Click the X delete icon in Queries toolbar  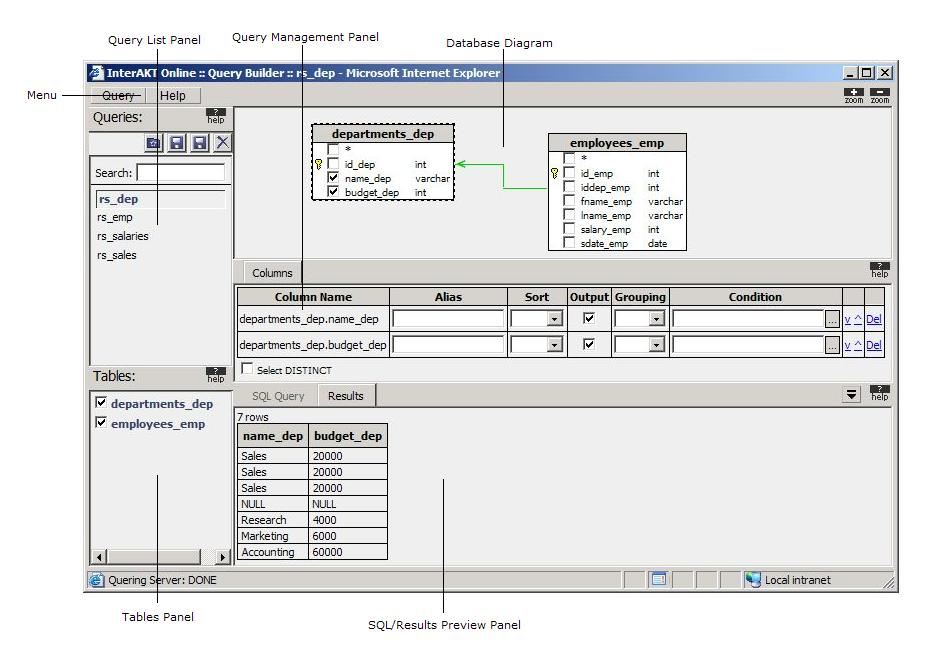pos(222,143)
